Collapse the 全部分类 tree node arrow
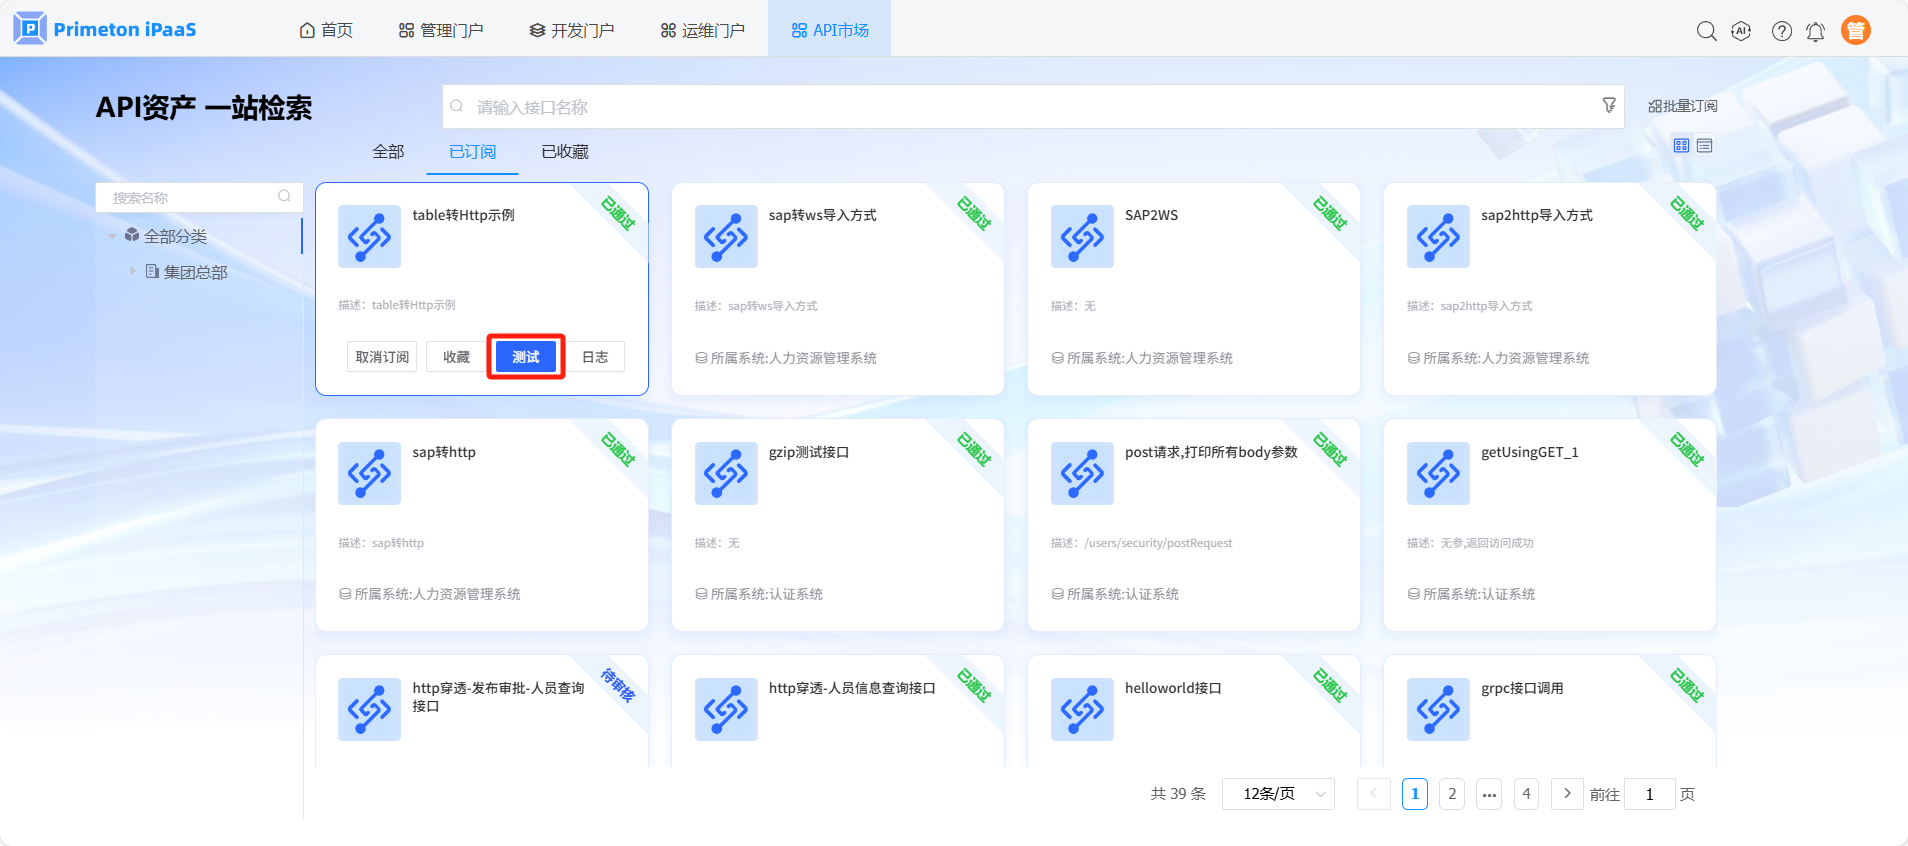This screenshot has width=1908, height=846. pos(112,237)
